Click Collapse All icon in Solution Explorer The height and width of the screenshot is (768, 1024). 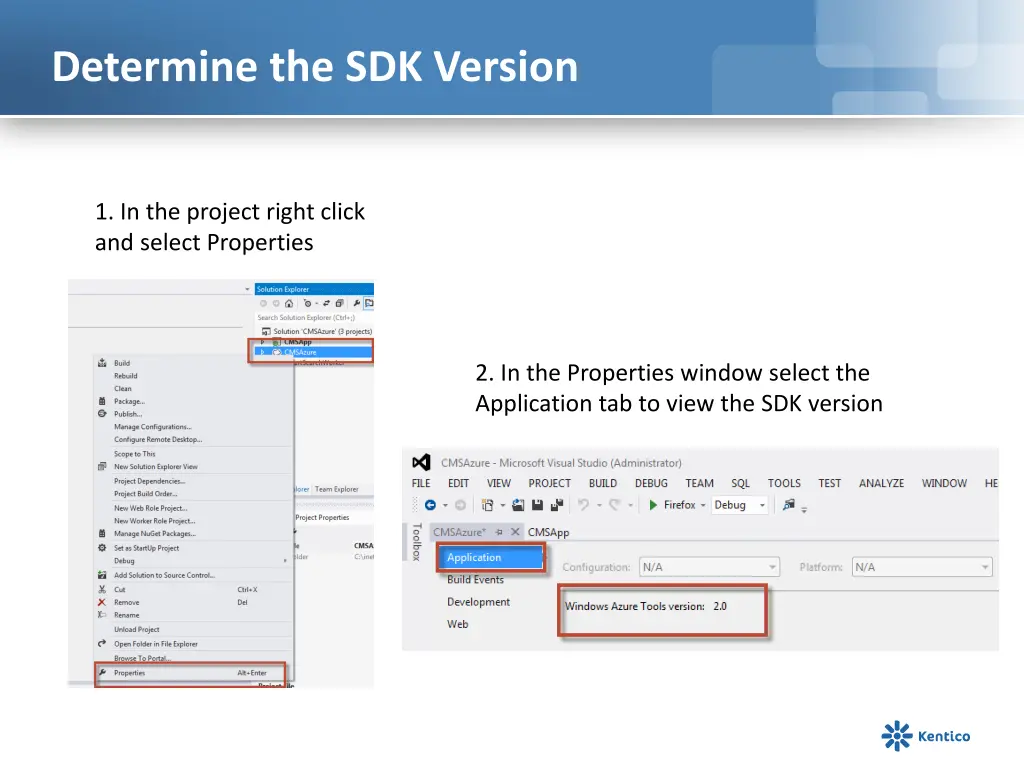click(x=340, y=303)
